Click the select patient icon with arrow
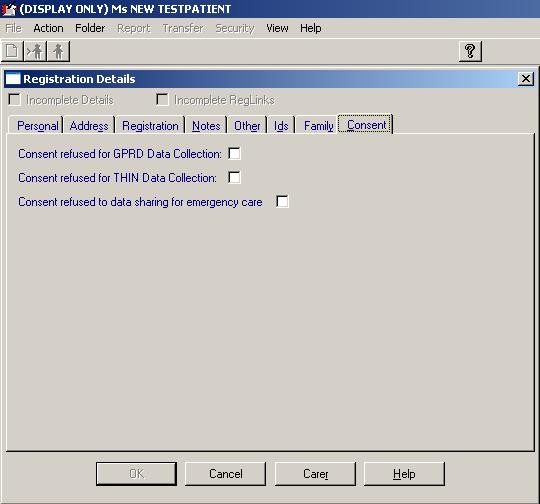 point(35,51)
